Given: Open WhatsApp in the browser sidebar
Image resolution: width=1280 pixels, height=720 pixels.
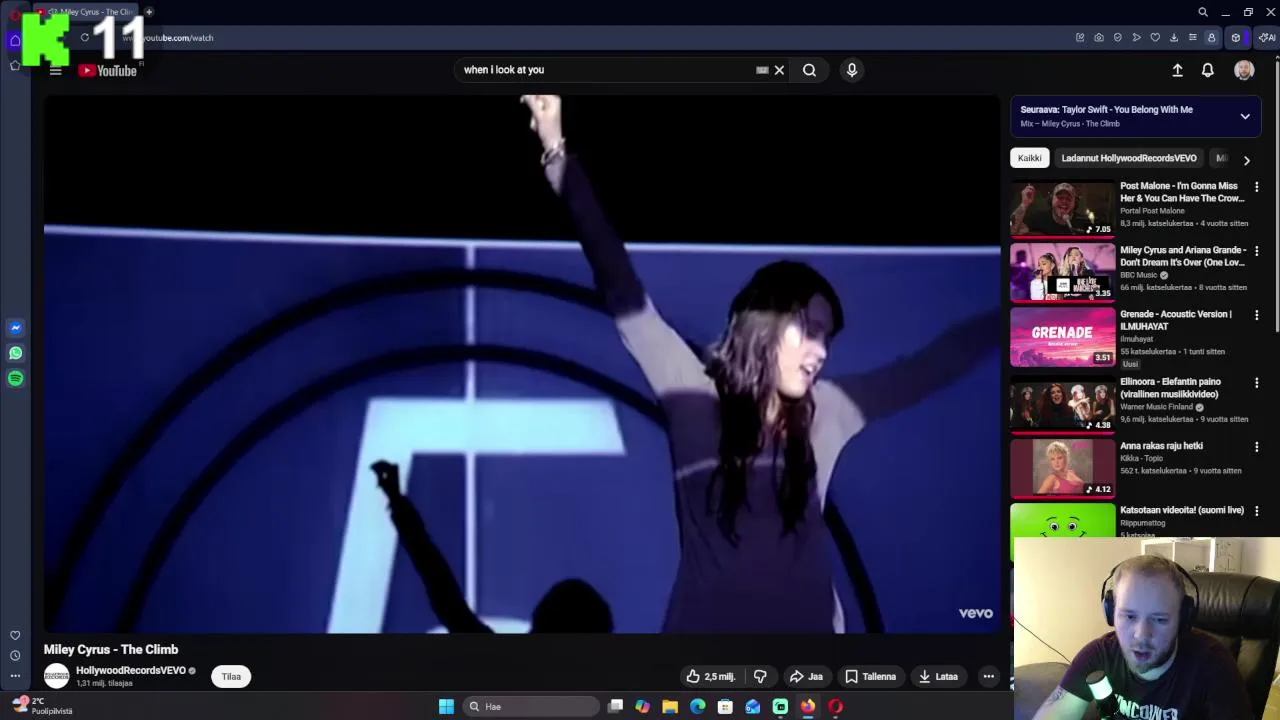Looking at the screenshot, I should (x=15, y=353).
